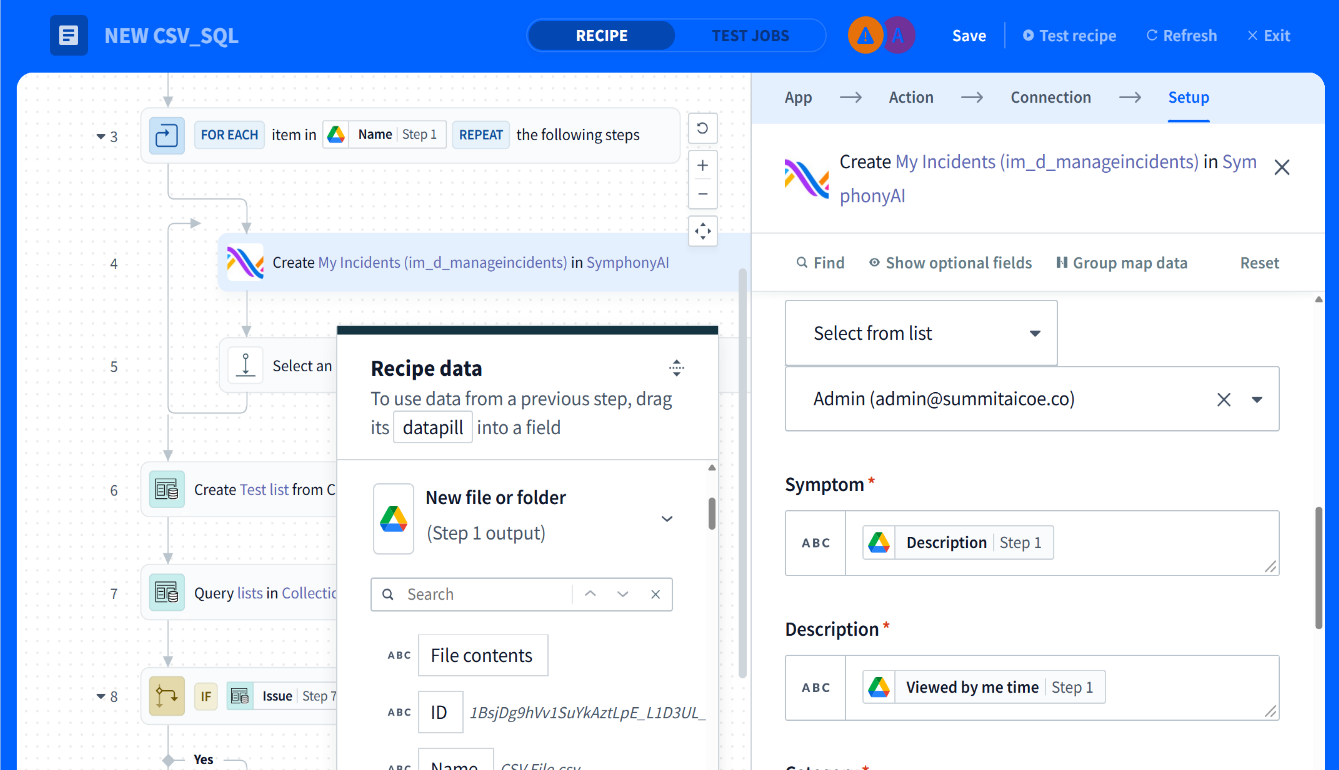
Task: Open the purple user avatar
Action: [898, 36]
